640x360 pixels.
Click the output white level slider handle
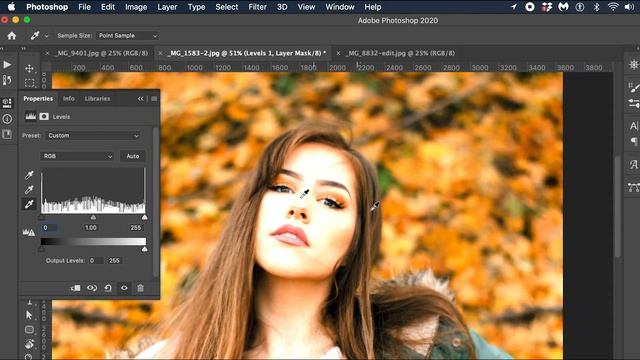pyautogui.click(x=144, y=249)
